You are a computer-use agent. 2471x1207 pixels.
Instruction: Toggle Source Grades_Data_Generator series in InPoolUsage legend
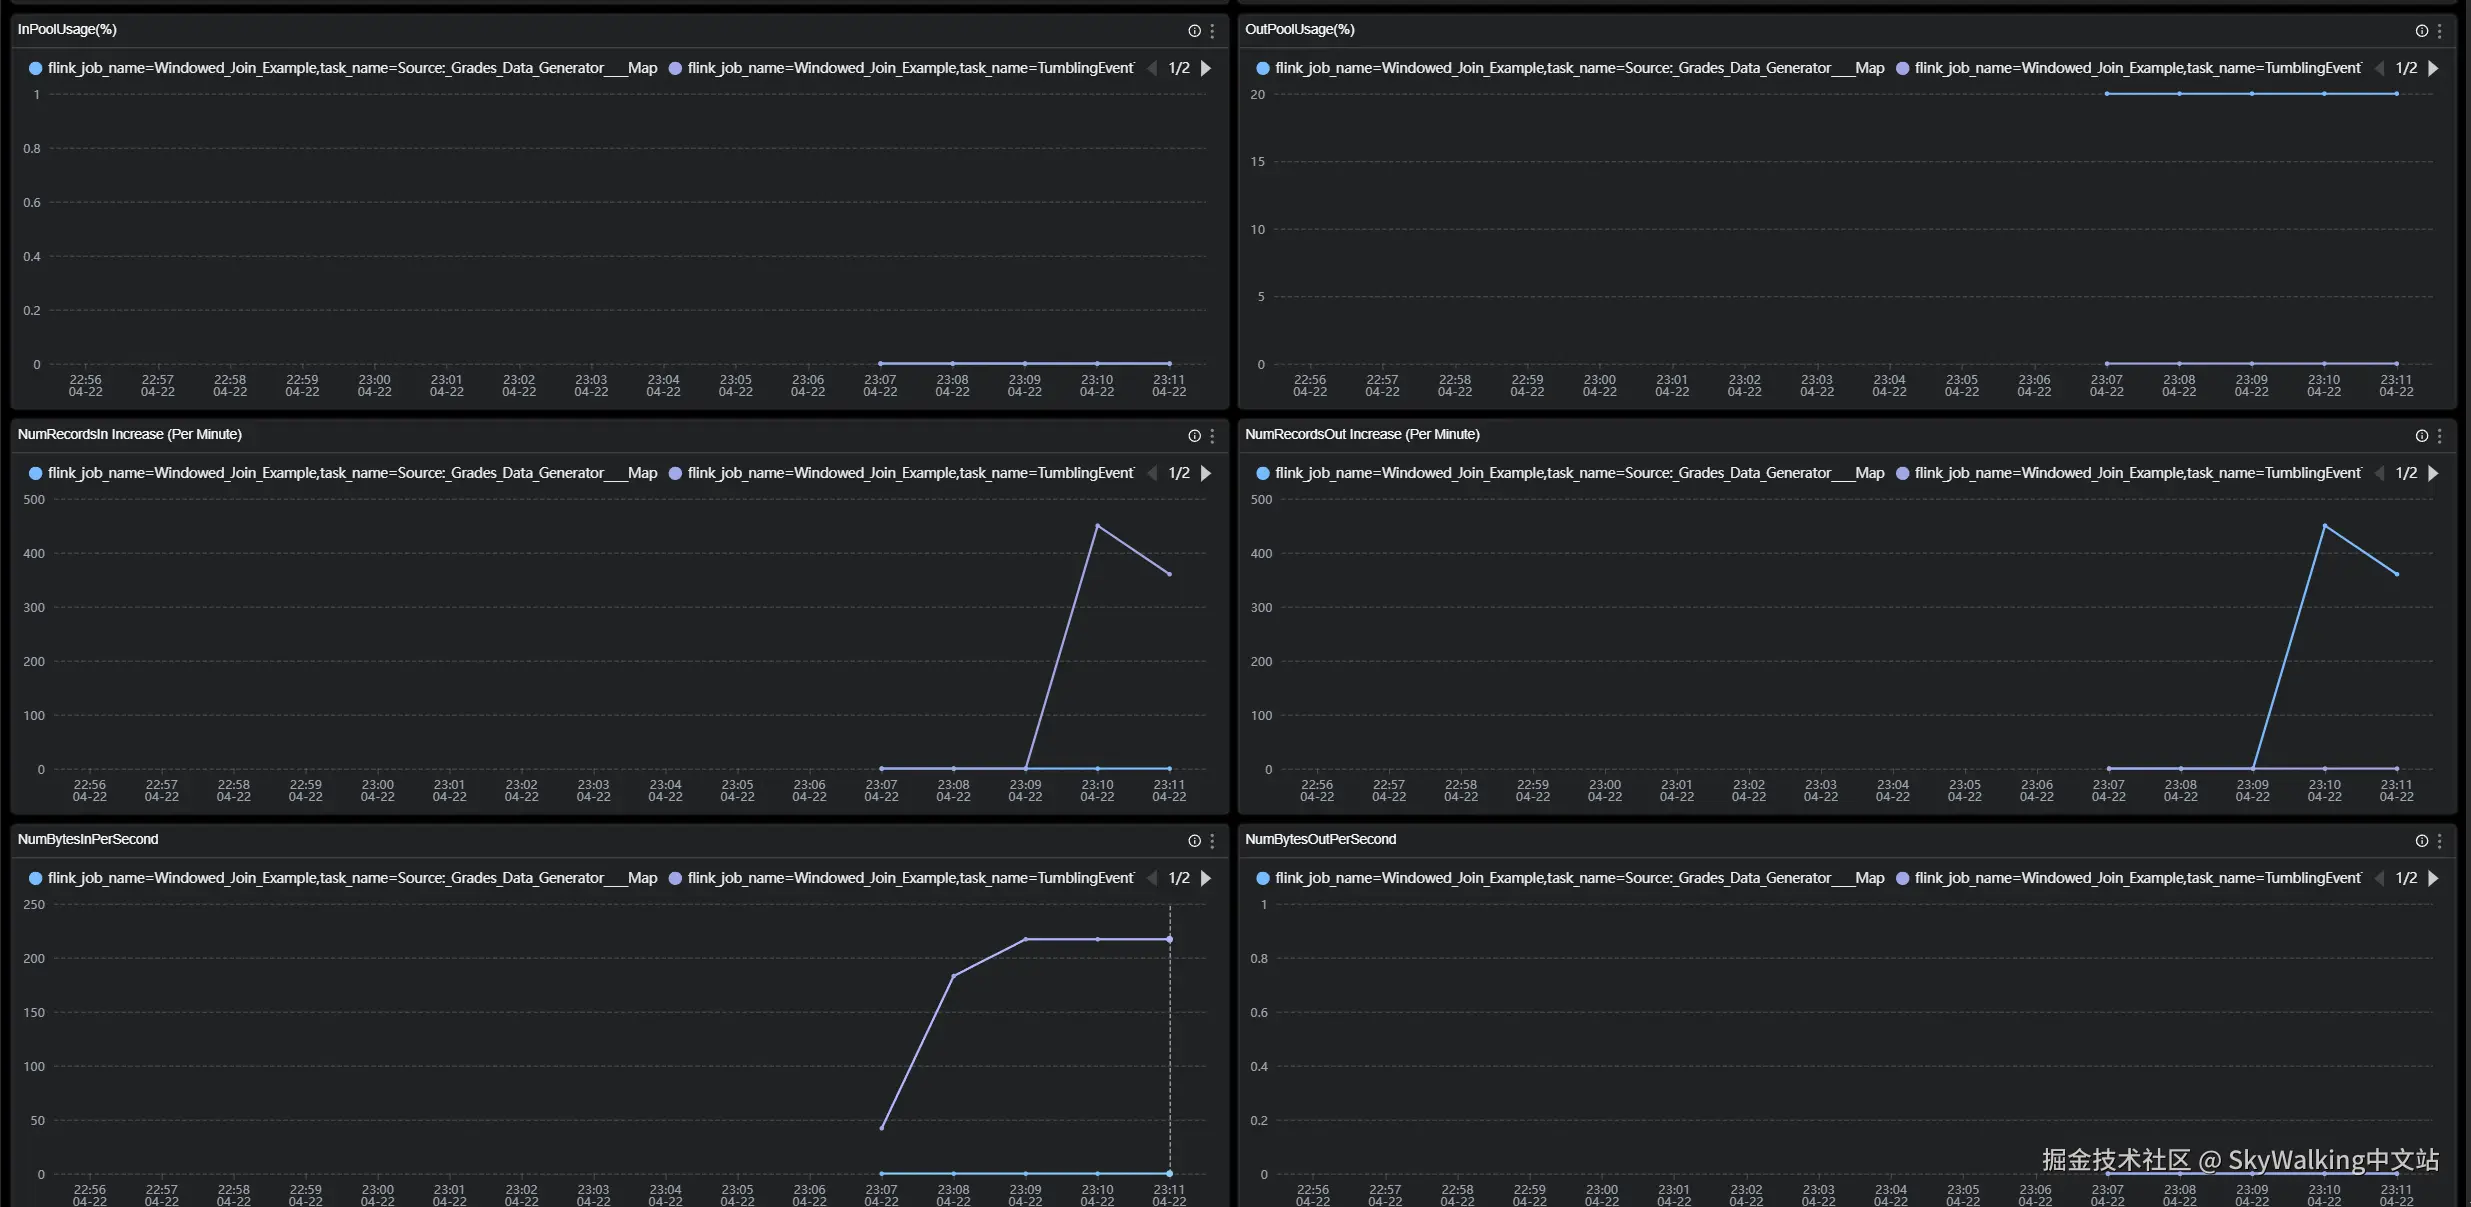pyautogui.click(x=350, y=68)
